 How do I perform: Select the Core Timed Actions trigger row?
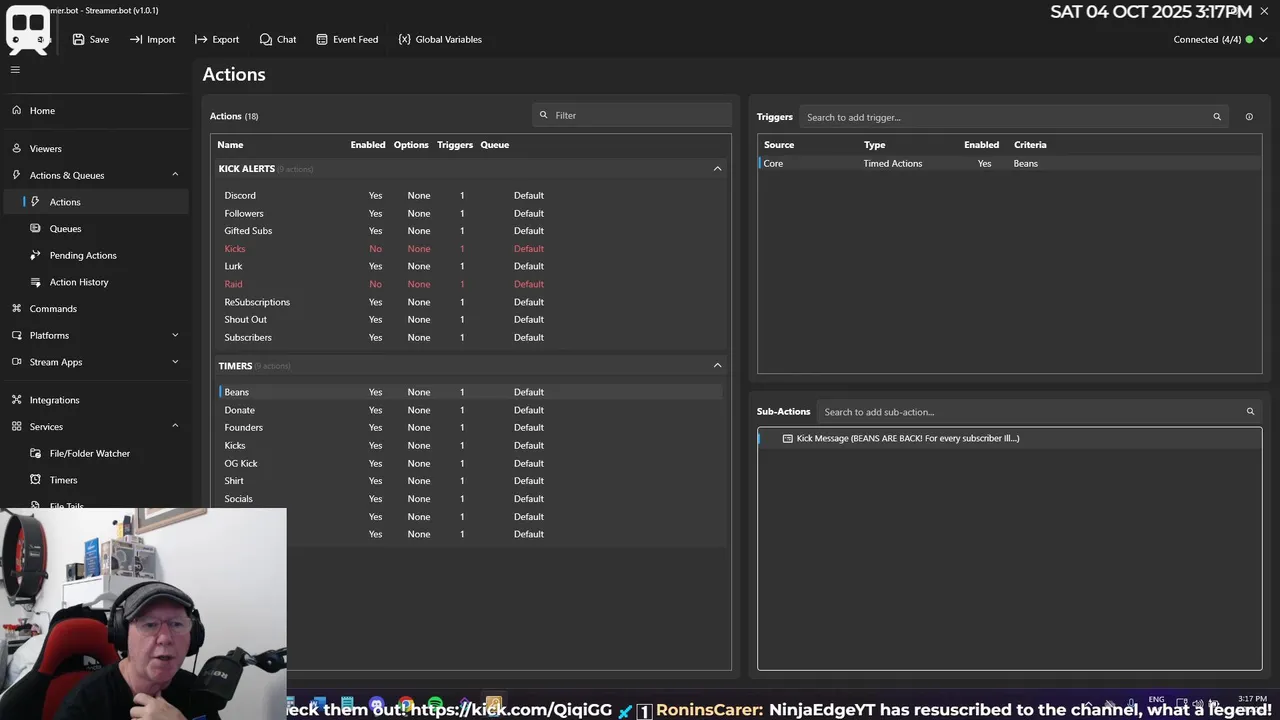[1010, 163]
